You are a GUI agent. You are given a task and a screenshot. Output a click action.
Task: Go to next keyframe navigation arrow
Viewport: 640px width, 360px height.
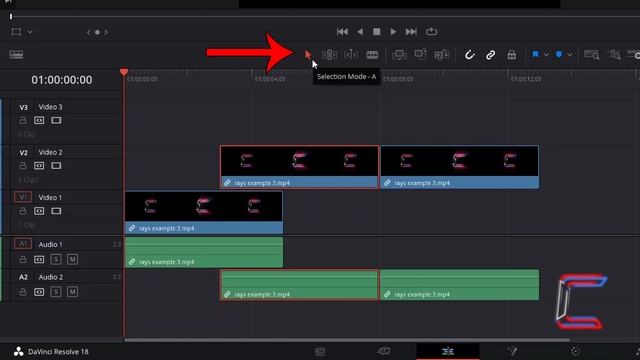tap(106, 32)
